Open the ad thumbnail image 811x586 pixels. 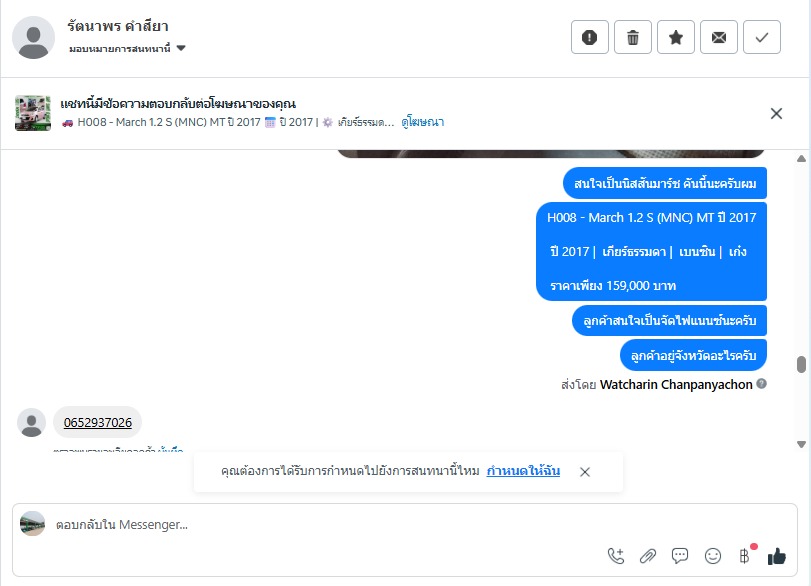click(33, 113)
